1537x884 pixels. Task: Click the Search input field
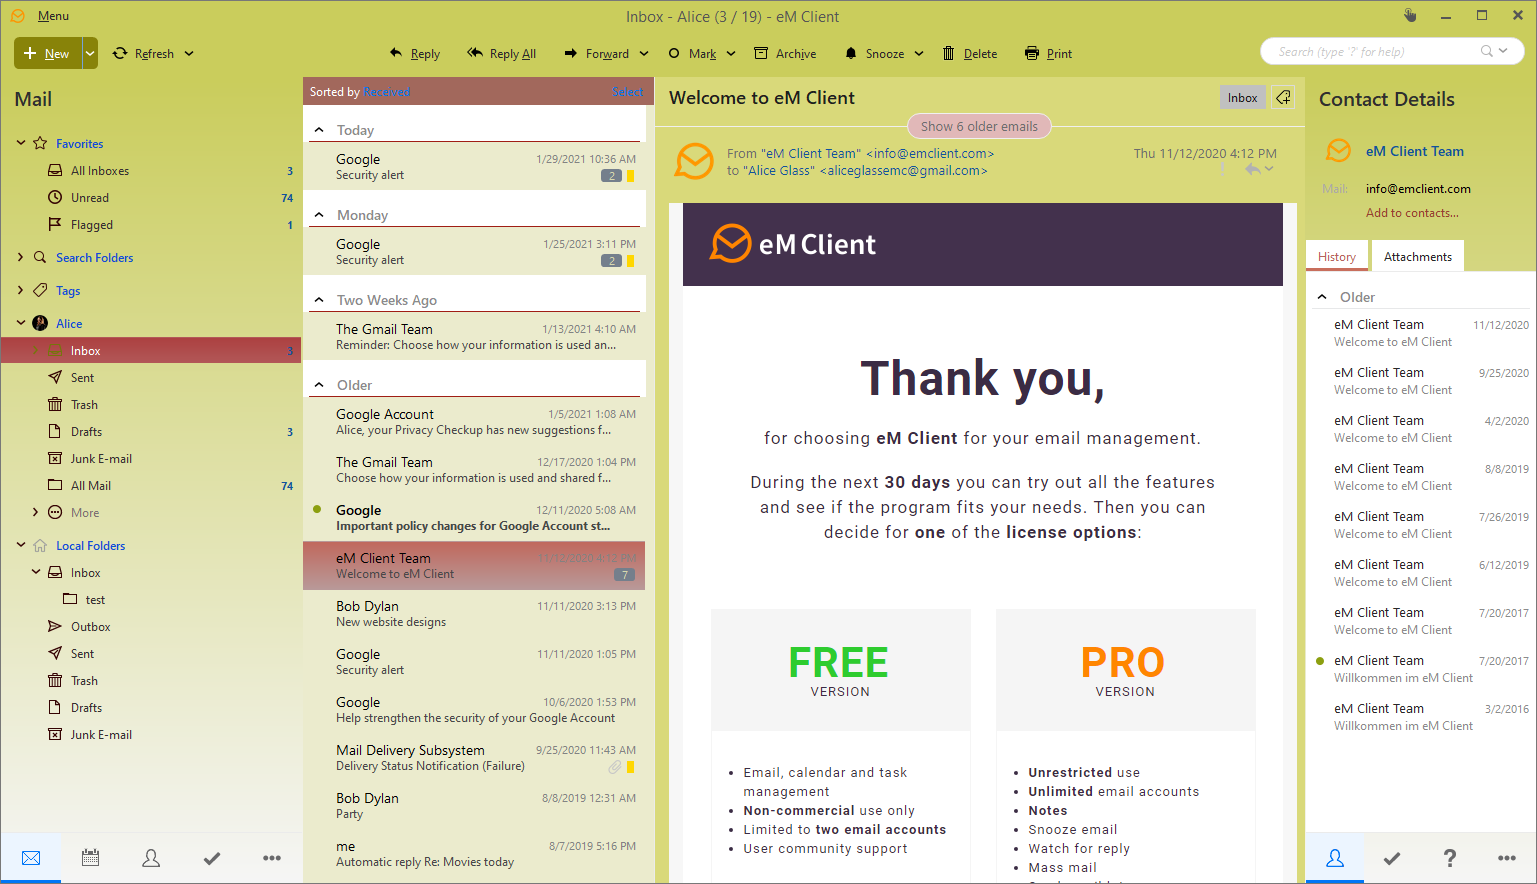[1375, 52]
